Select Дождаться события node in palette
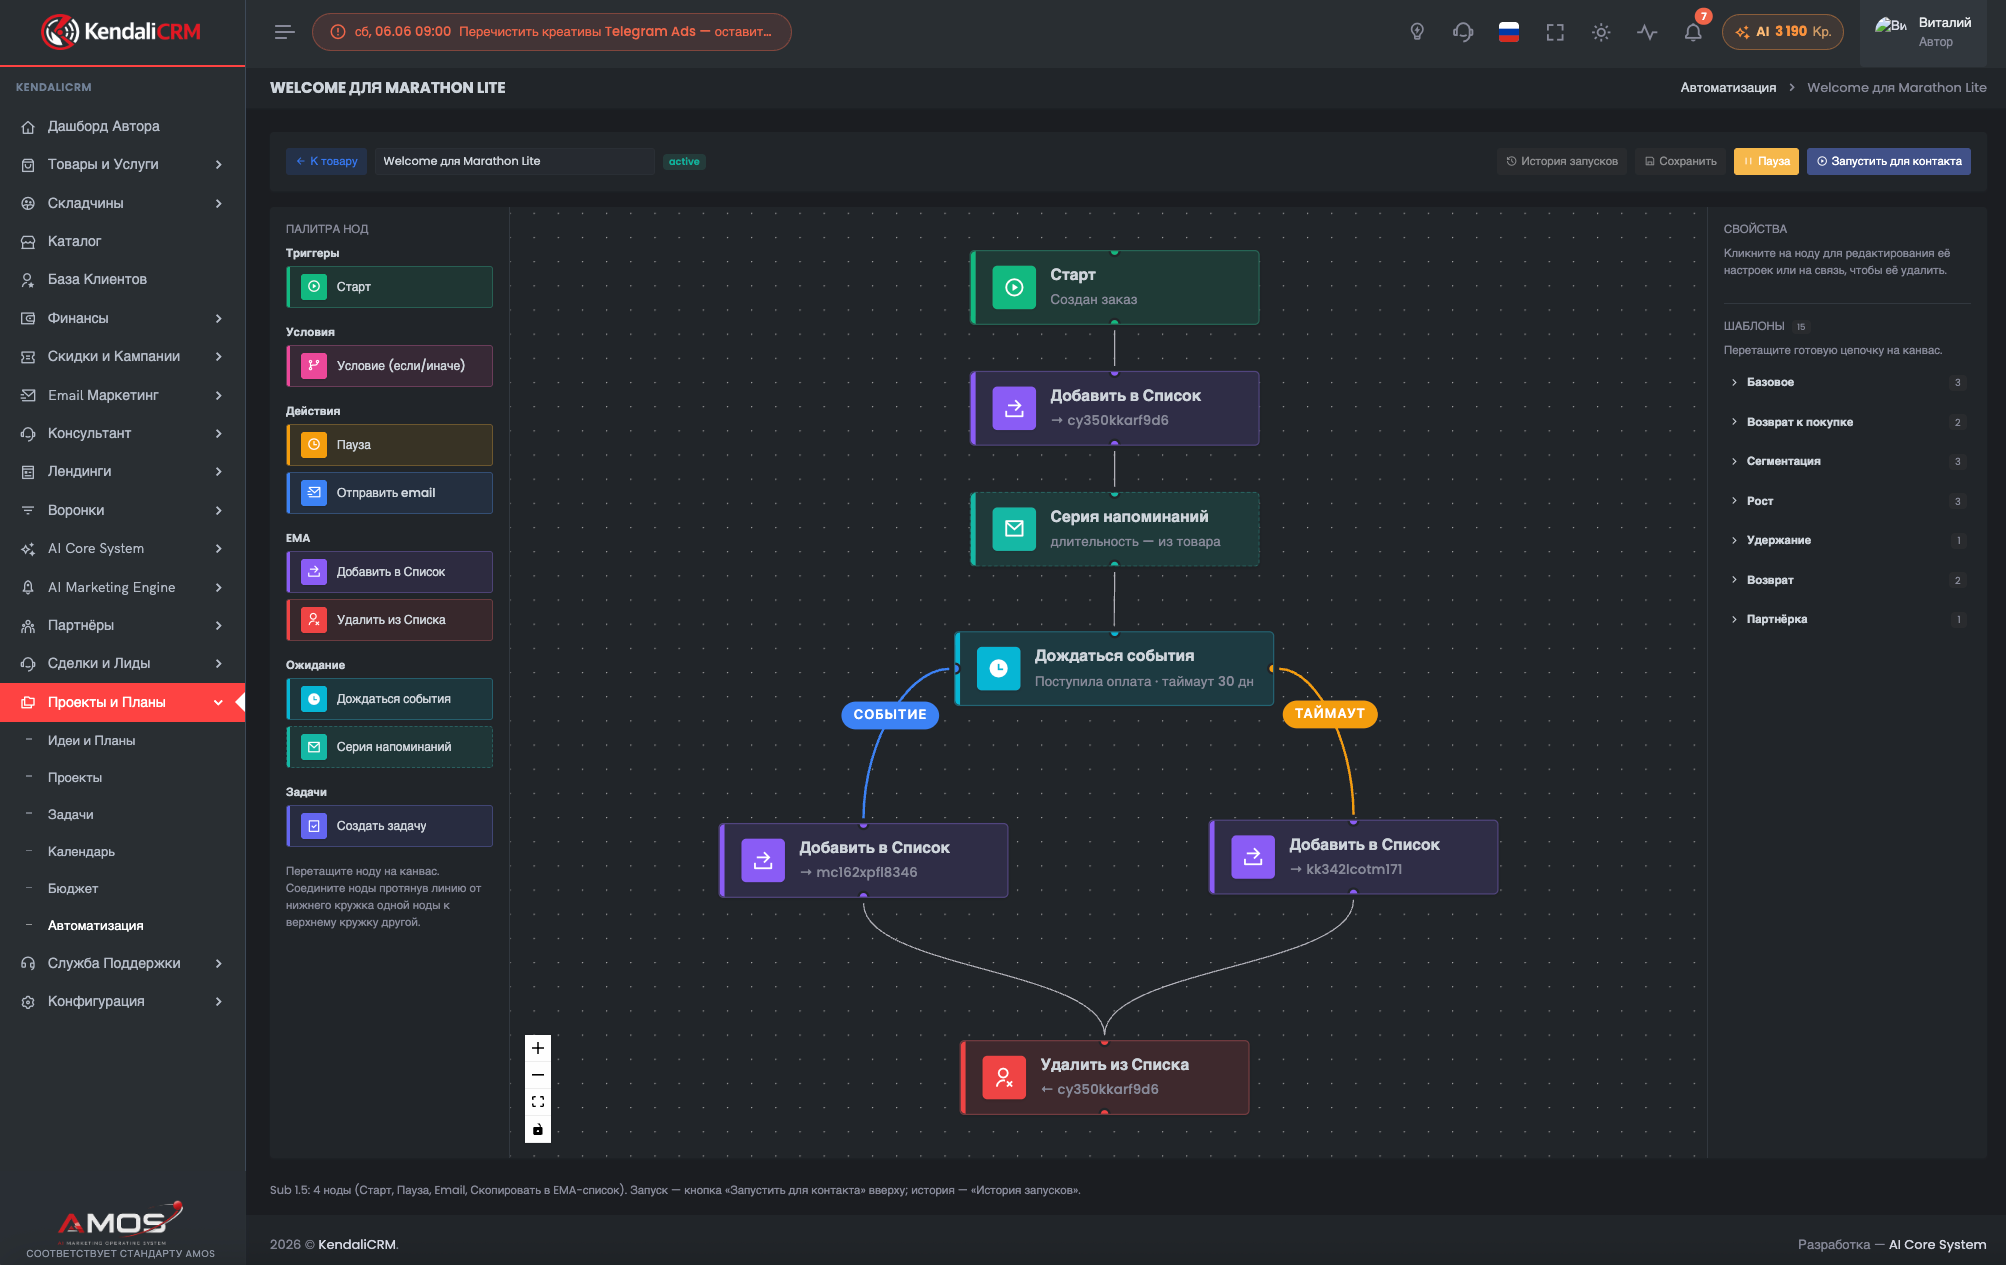This screenshot has height=1265, width=2006. 389,699
